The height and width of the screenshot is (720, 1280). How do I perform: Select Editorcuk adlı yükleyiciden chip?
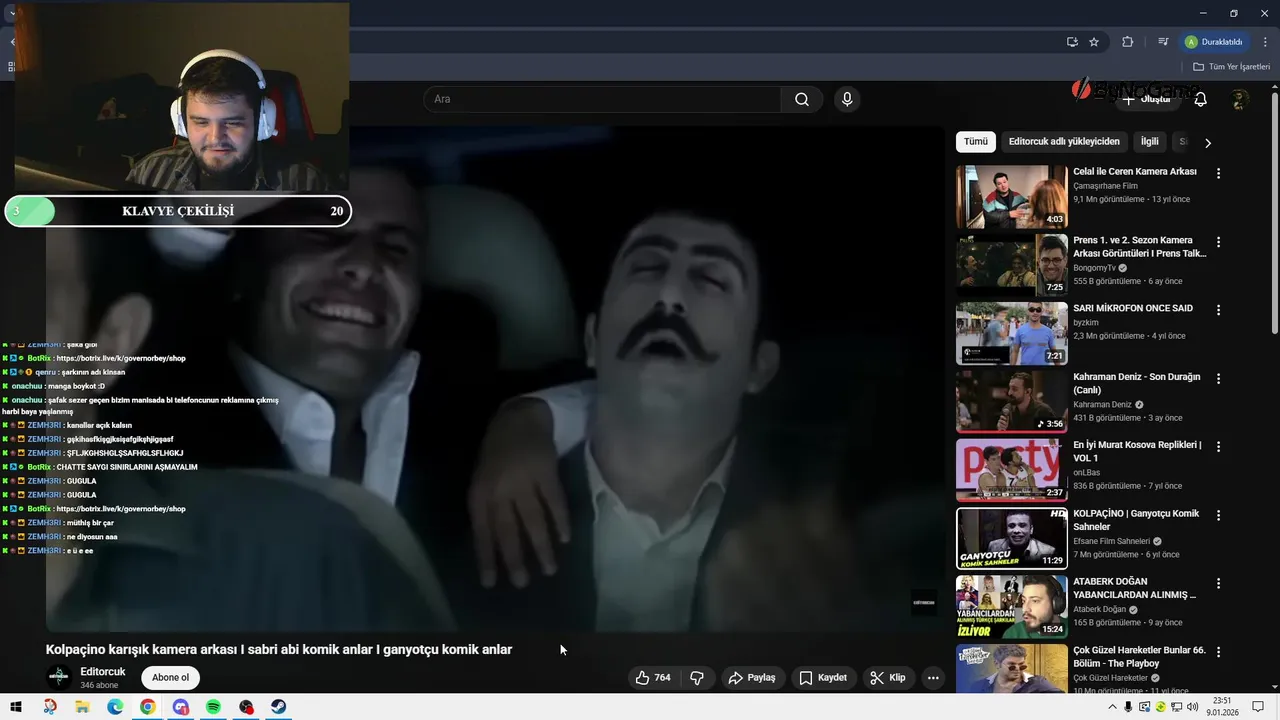(x=1064, y=142)
